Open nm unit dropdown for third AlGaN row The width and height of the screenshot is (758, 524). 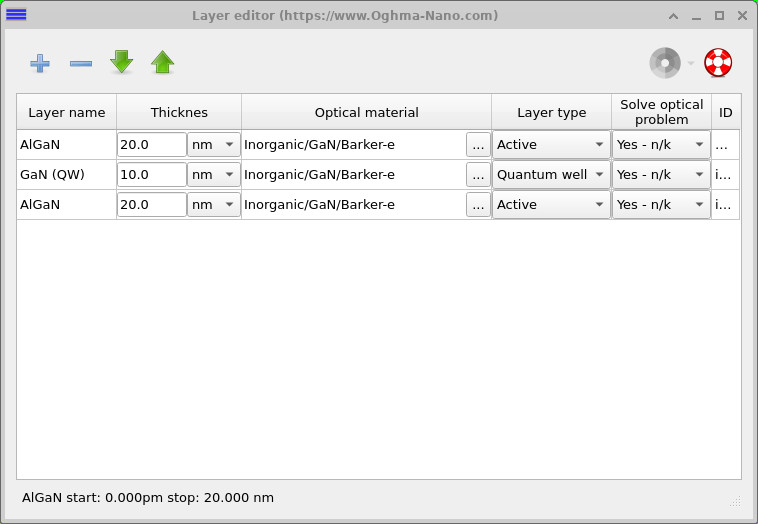tap(214, 204)
